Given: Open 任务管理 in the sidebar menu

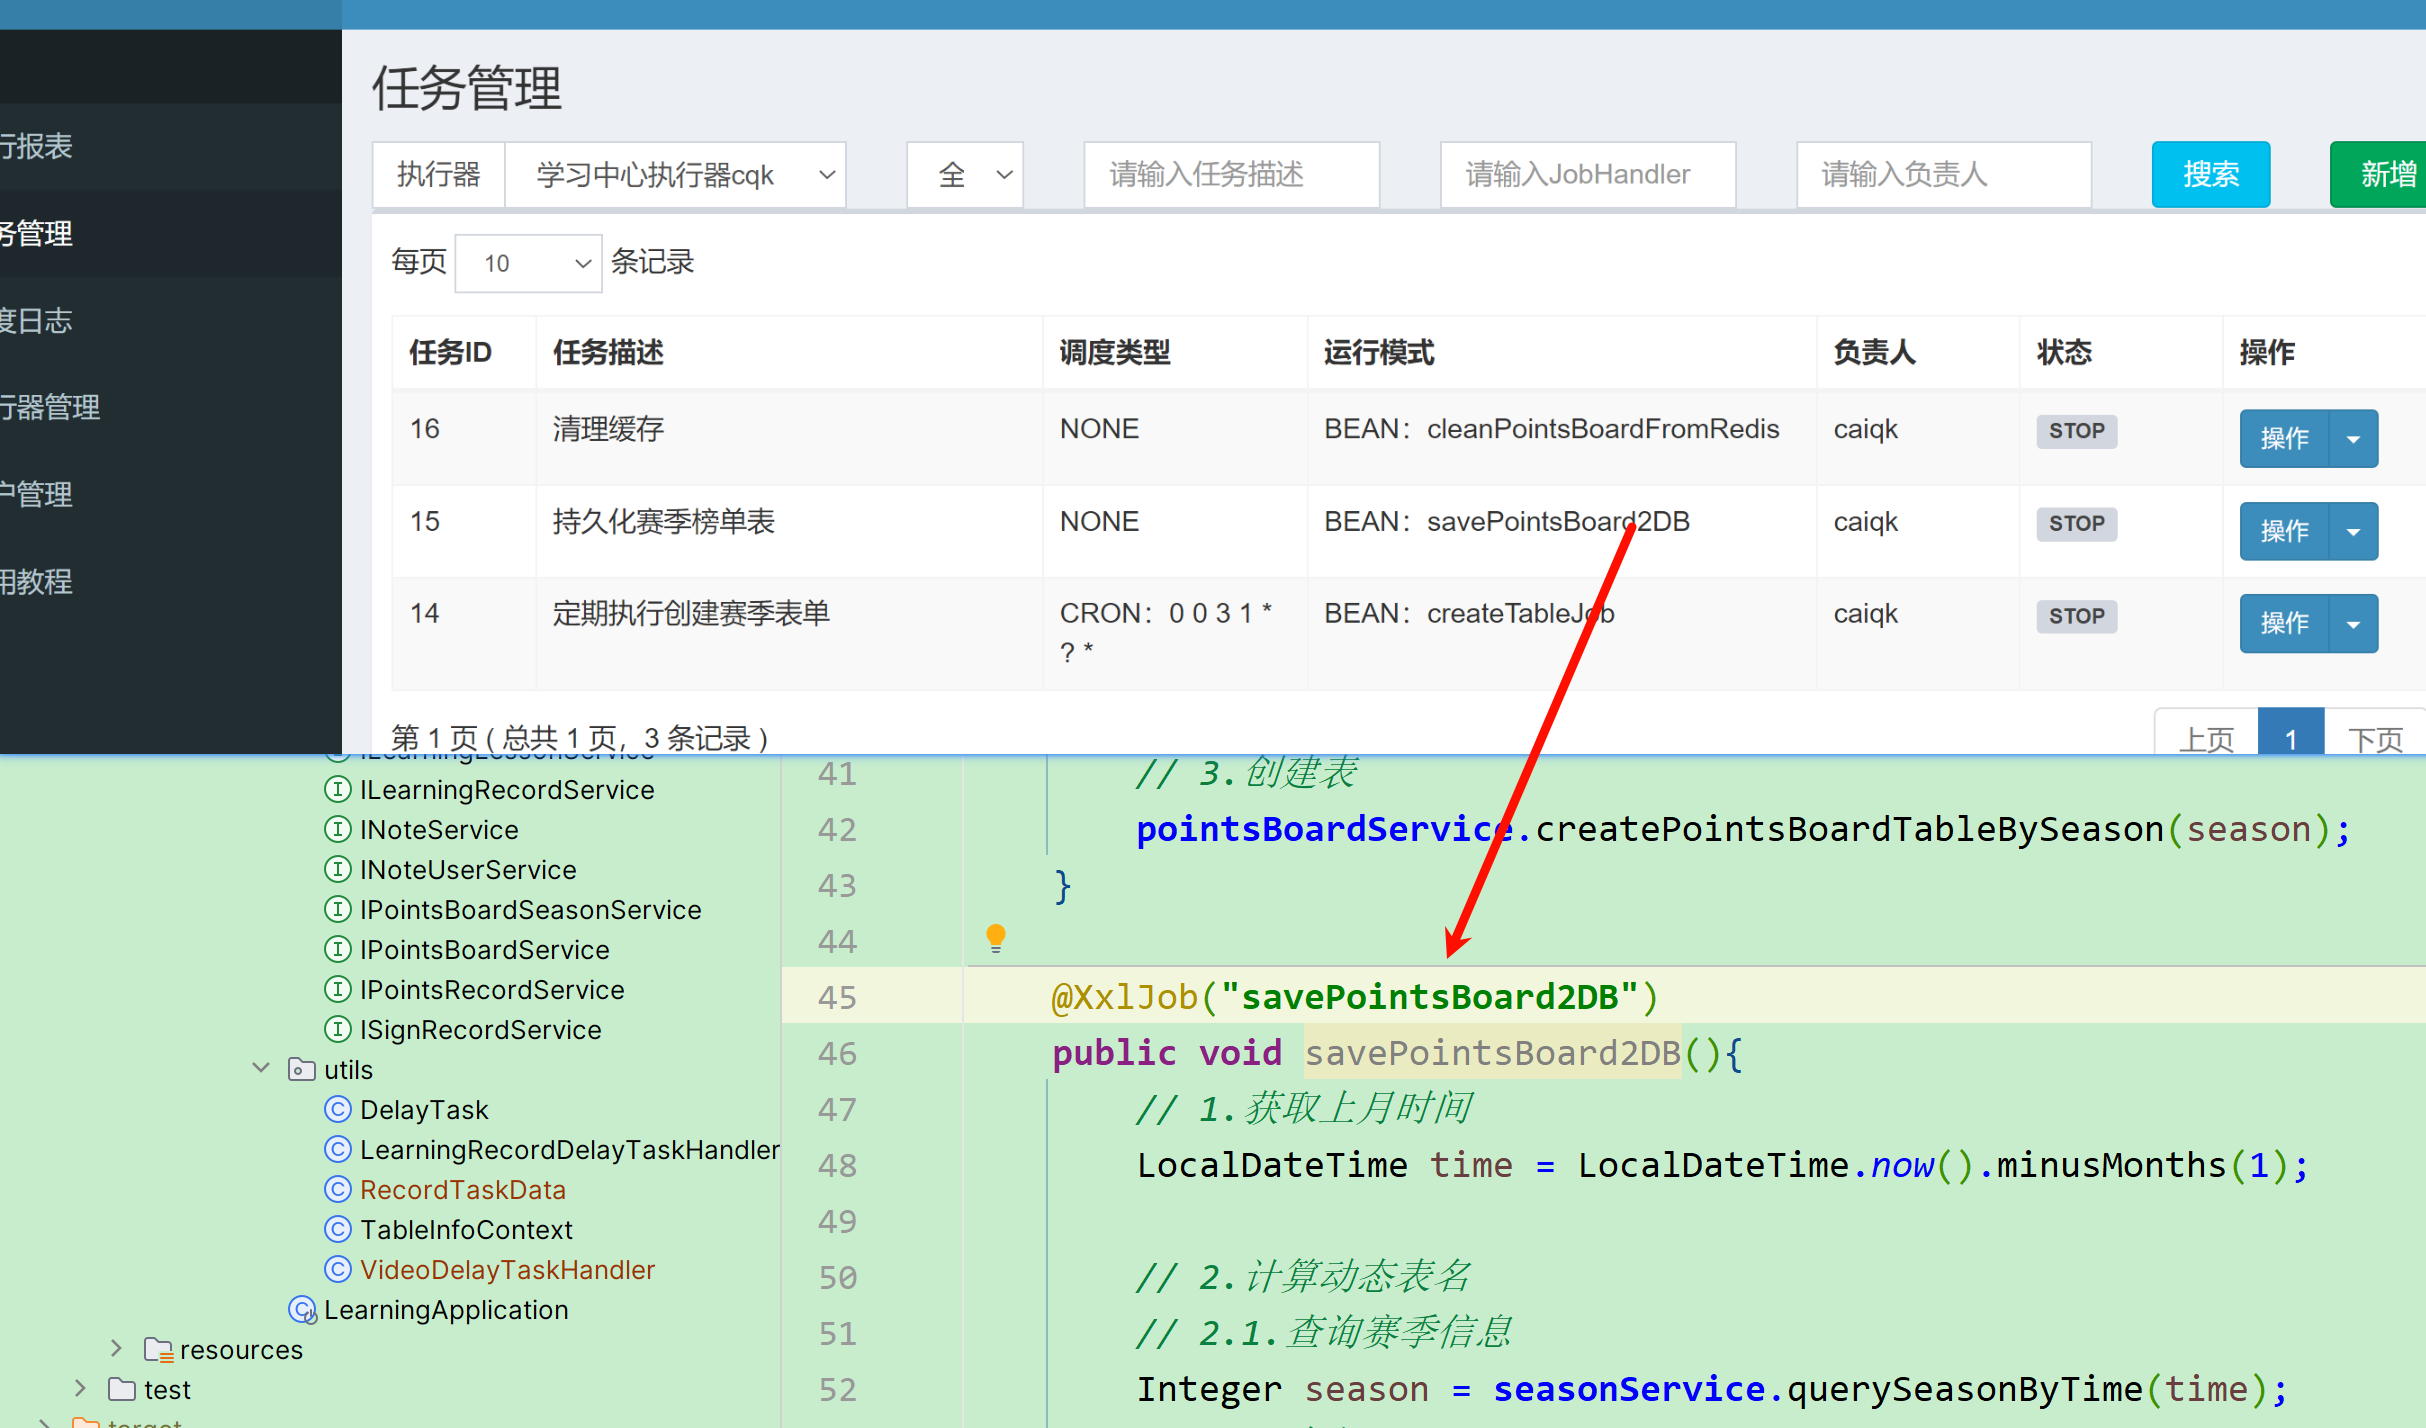Looking at the screenshot, I should 170,233.
